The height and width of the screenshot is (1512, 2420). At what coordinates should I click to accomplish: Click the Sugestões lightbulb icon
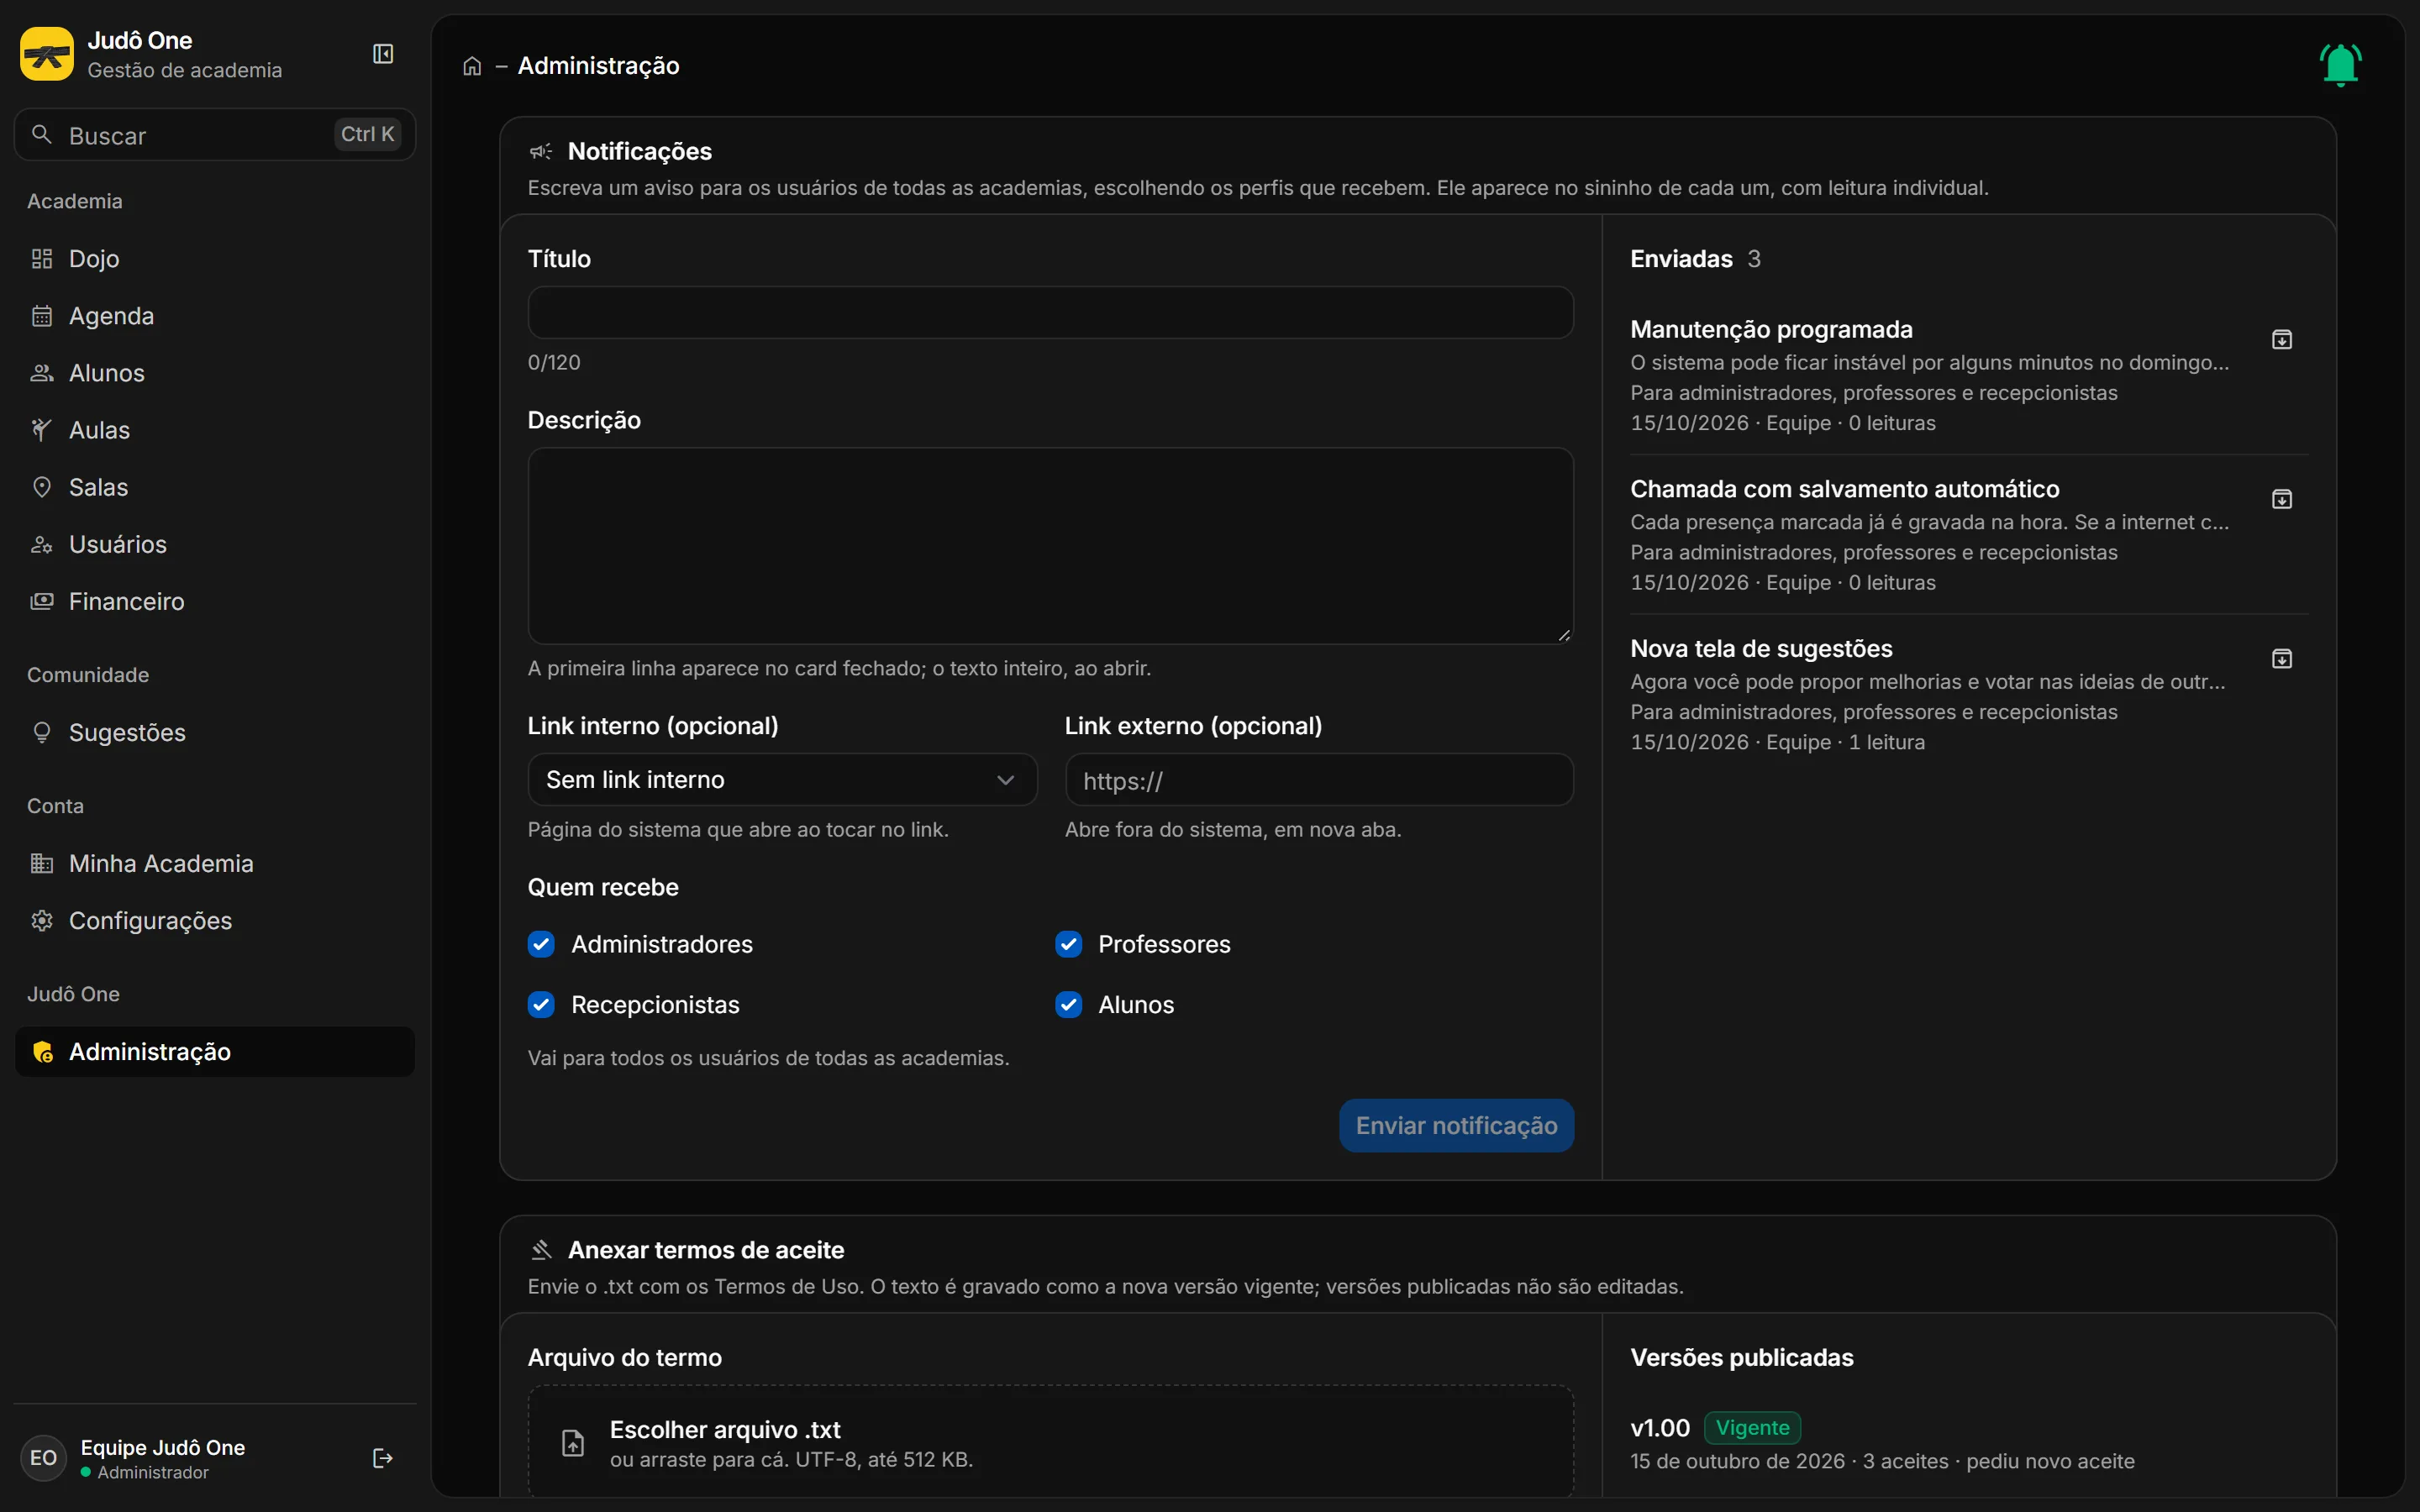point(42,733)
